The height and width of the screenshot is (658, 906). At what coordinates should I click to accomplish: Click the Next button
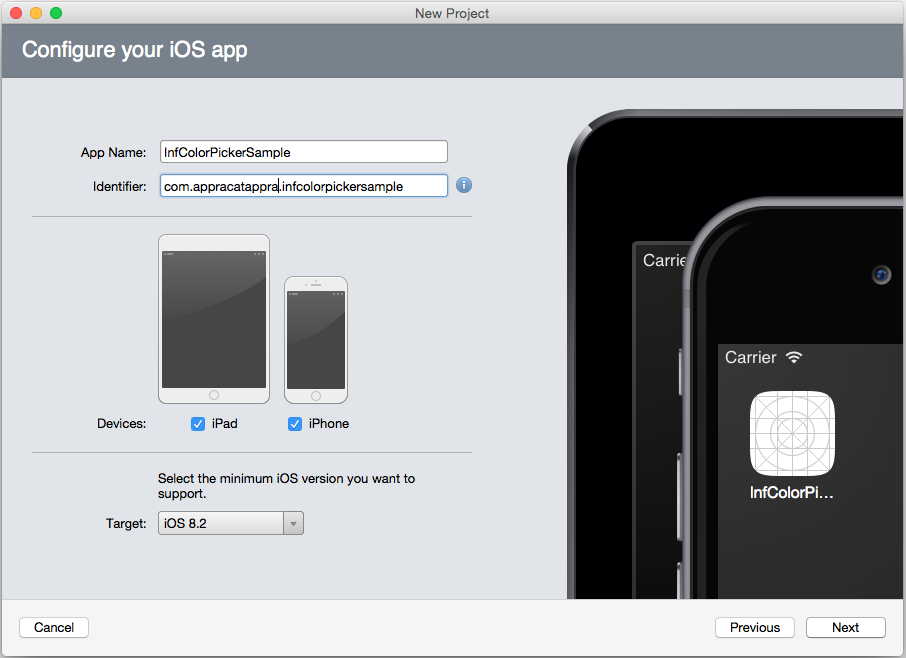[x=845, y=627]
